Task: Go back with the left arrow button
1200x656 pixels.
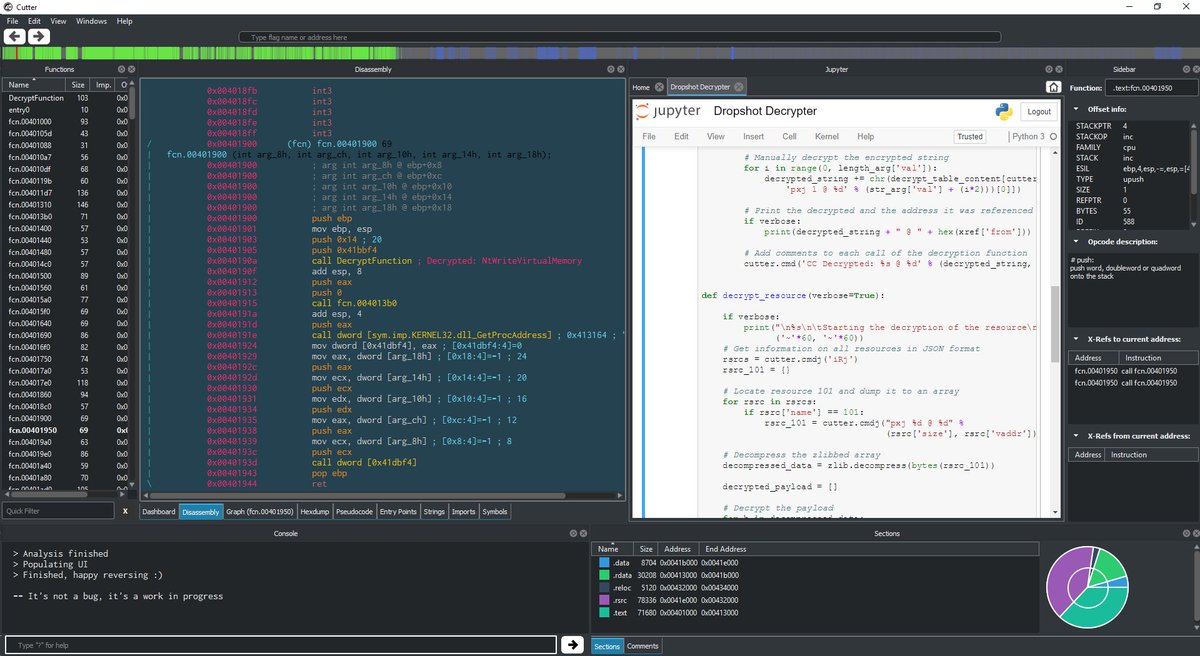Action: tap(15, 36)
